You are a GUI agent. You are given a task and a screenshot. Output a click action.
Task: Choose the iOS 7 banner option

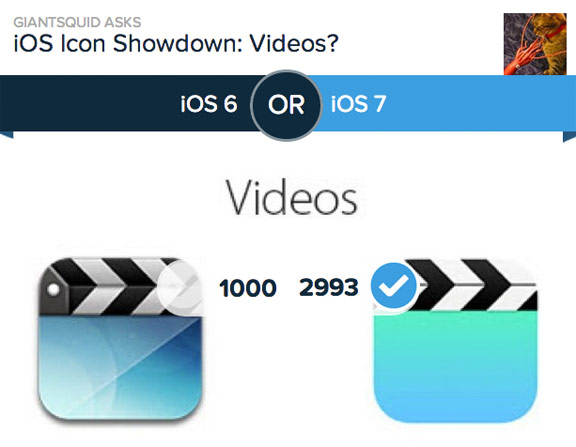tap(359, 104)
